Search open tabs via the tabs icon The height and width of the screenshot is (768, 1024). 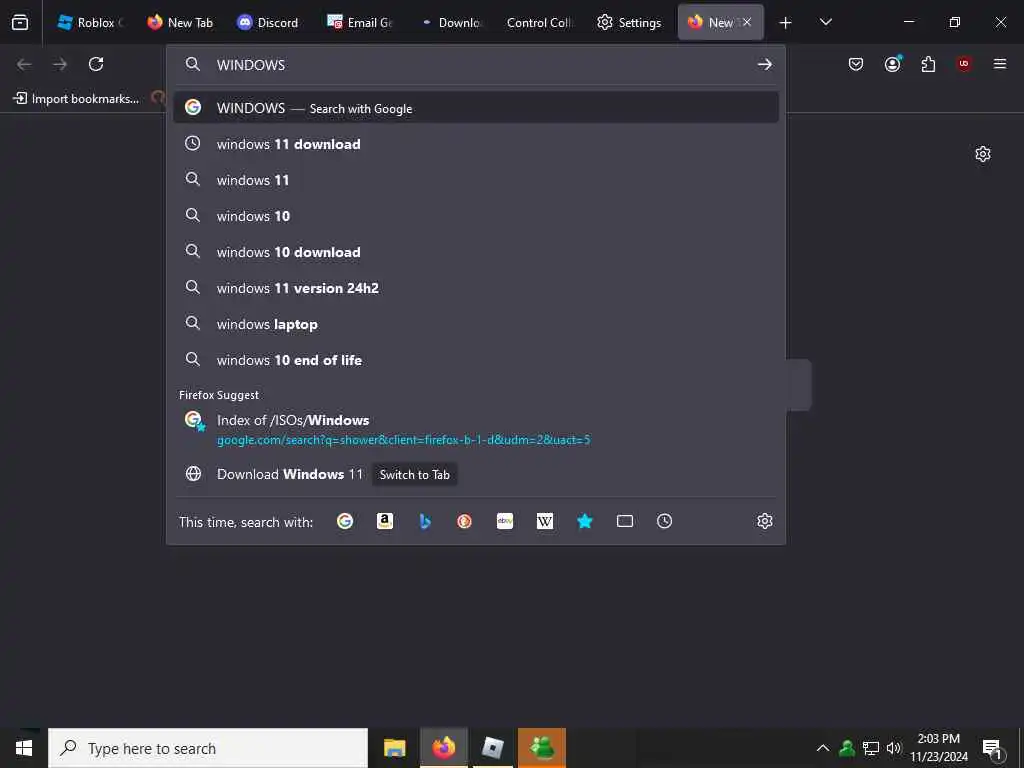click(625, 521)
